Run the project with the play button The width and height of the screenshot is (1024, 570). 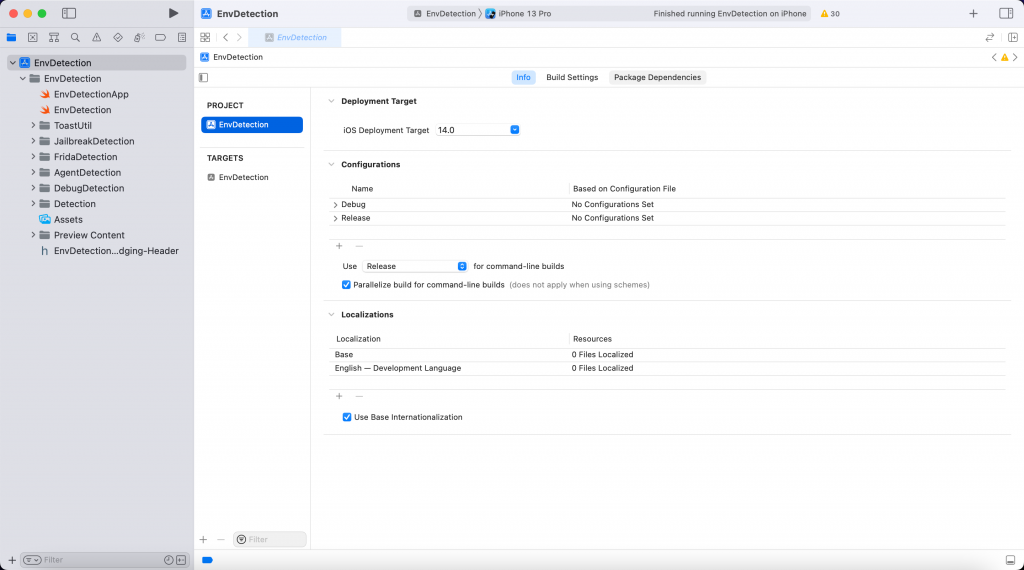tap(173, 13)
